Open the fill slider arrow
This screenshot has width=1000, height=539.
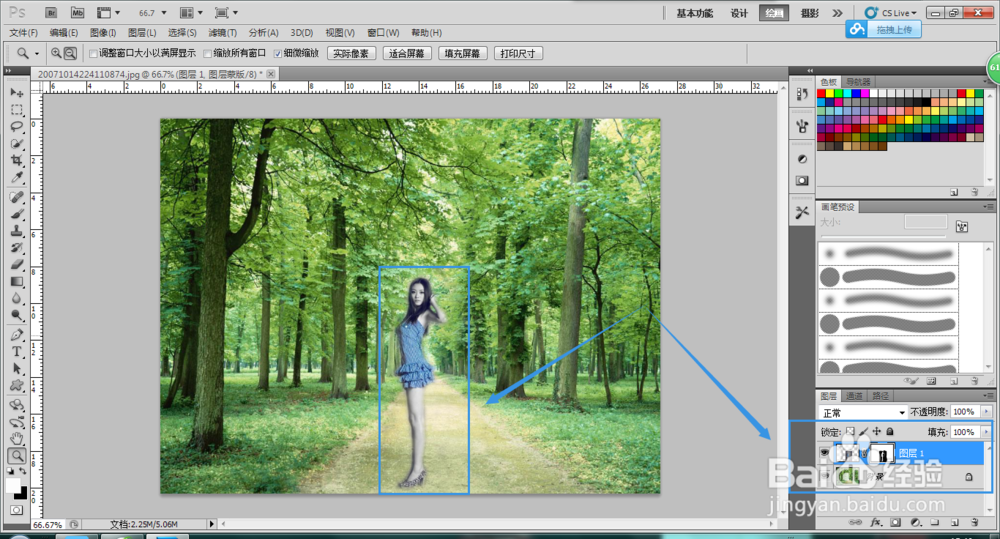click(x=986, y=432)
